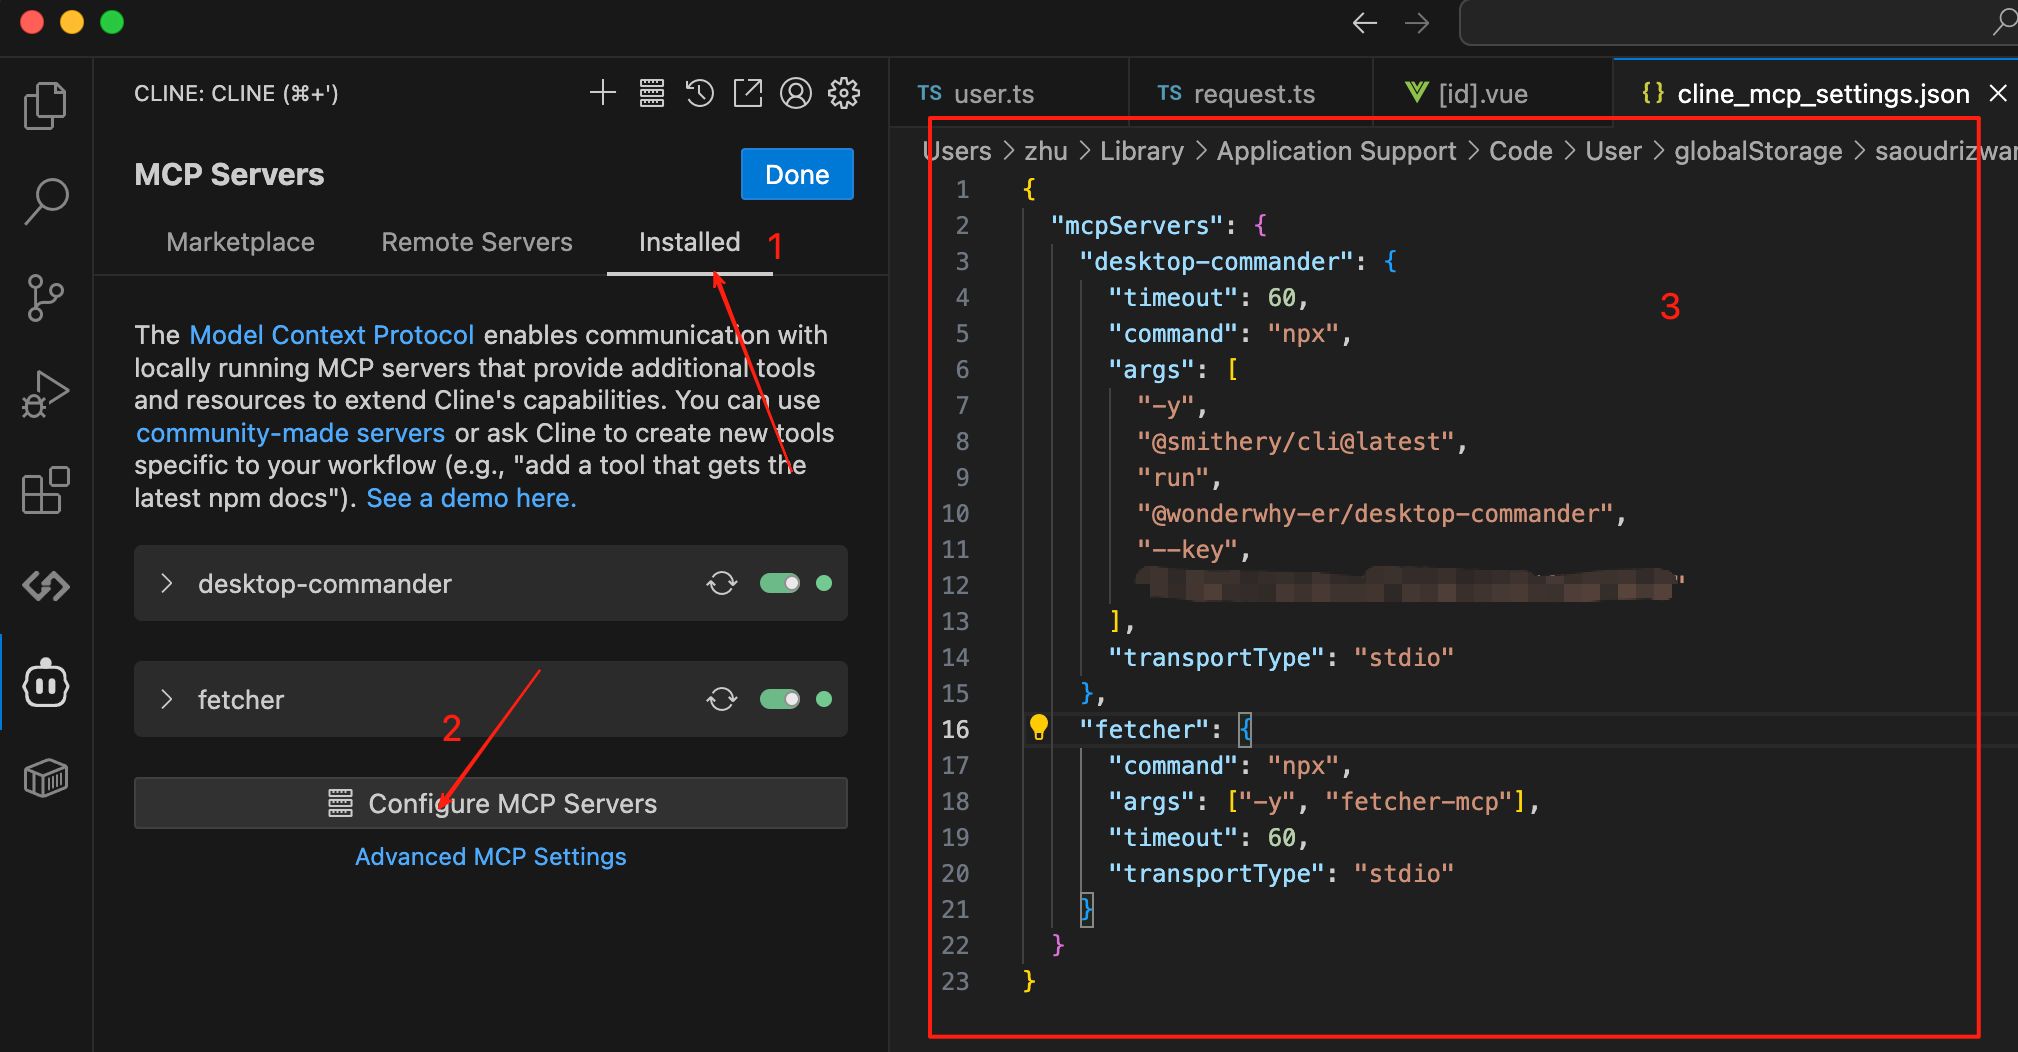Open Cline task history
The width and height of the screenshot is (2018, 1052).
point(700,93)
